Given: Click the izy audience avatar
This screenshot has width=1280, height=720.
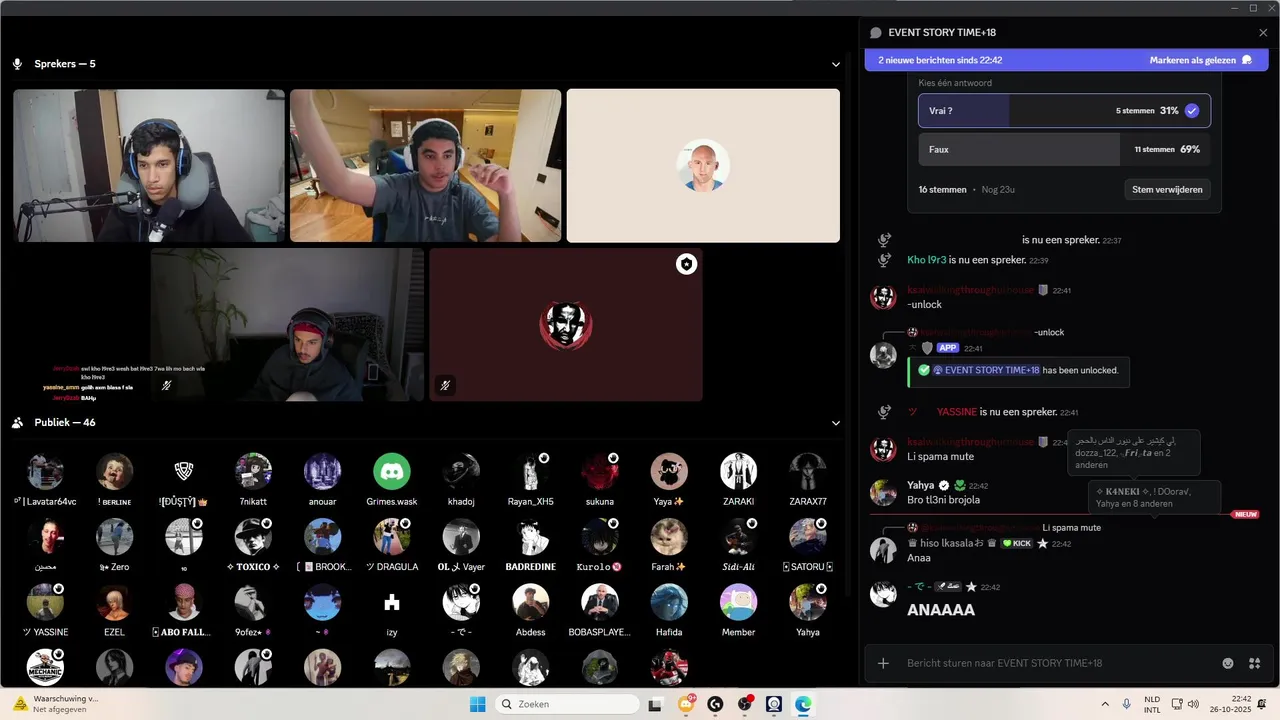Looking at the screenshot, I should tap(392, 602).
